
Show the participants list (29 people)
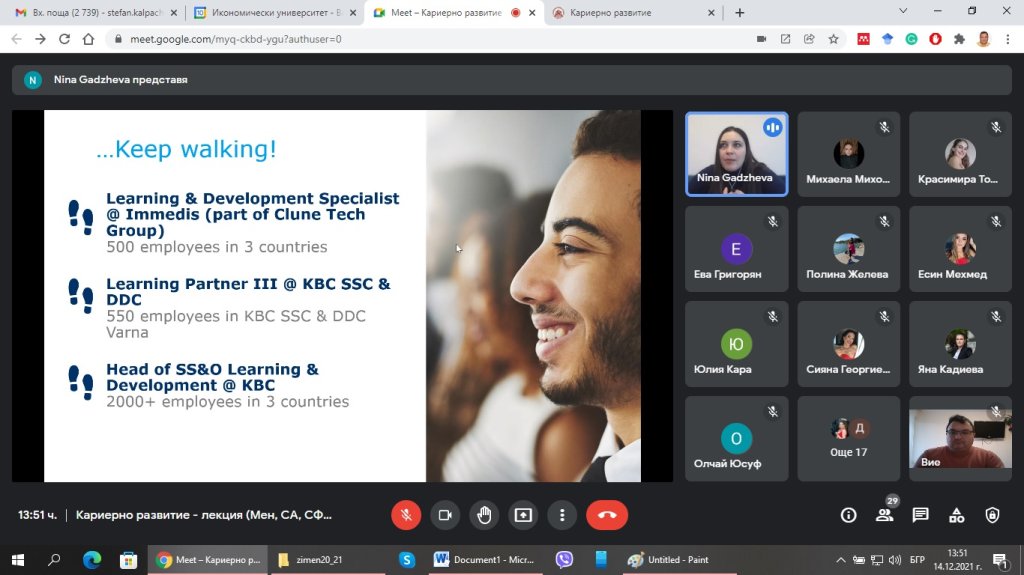click(885, 515)
